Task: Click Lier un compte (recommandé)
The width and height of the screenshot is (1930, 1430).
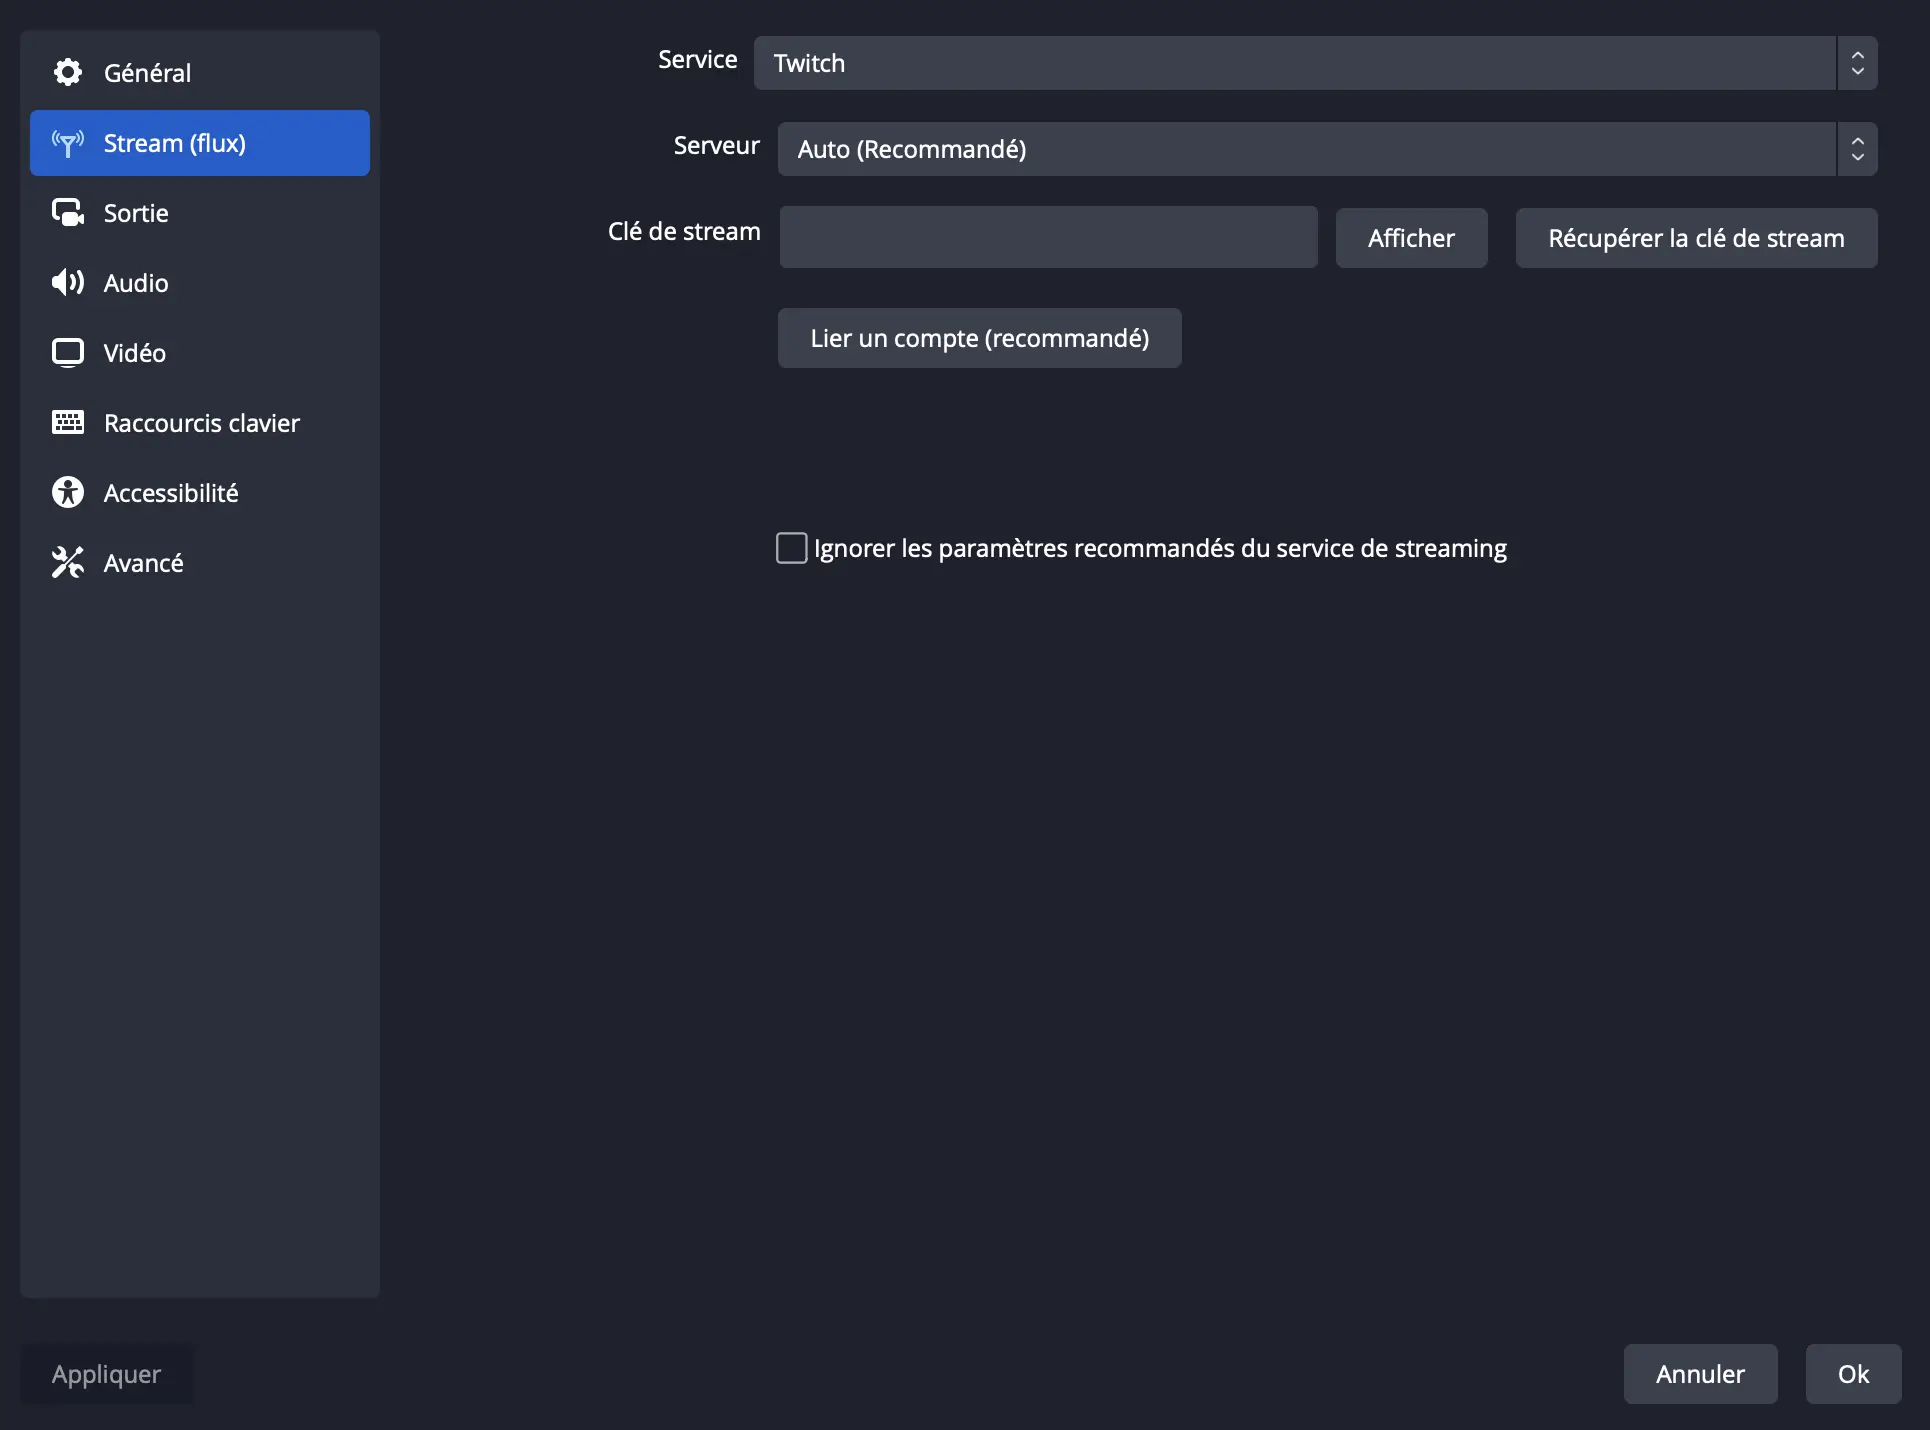Action: coord(979,338)
